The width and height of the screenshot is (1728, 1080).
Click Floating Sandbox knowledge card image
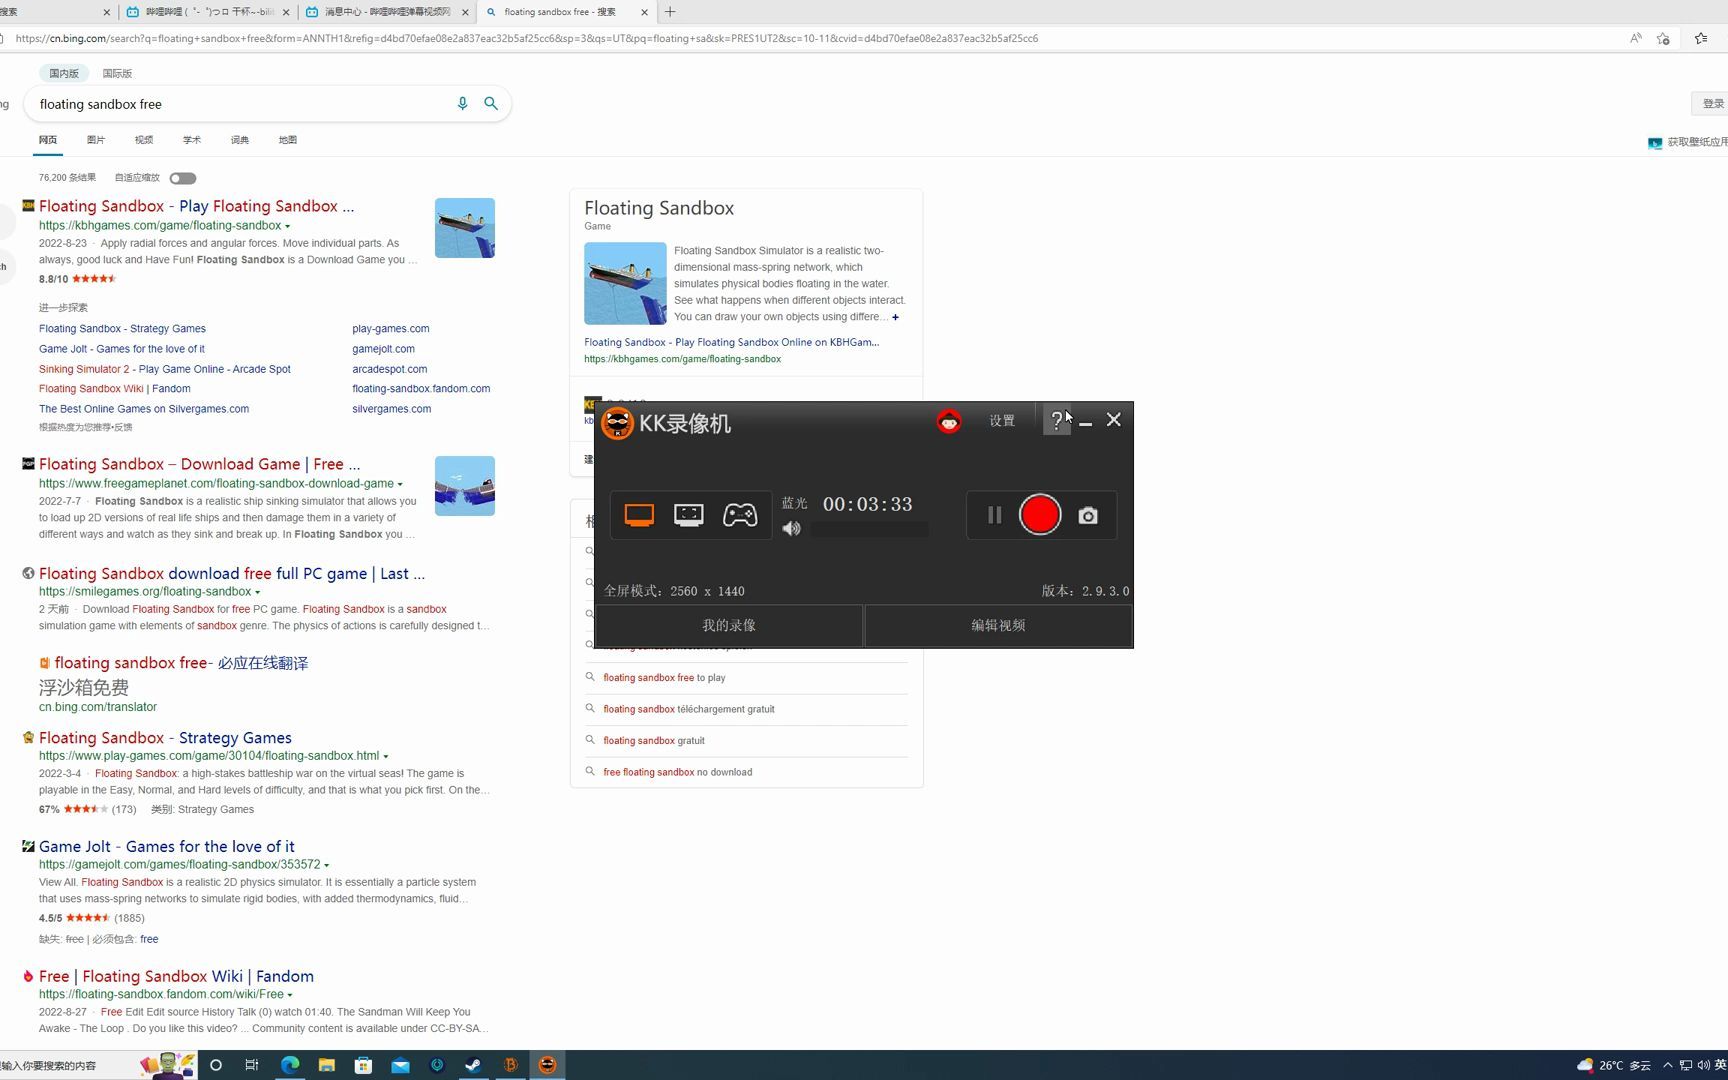(x=625, y=283)
